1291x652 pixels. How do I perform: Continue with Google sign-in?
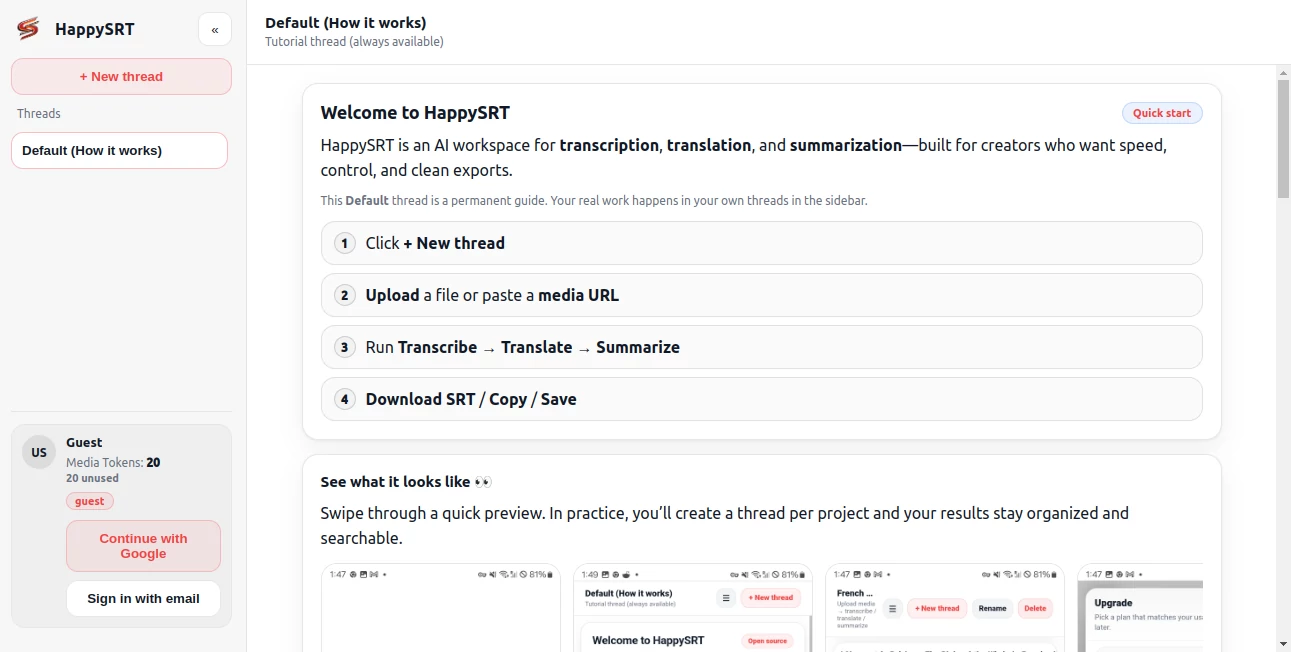click(x=143, y=546)
